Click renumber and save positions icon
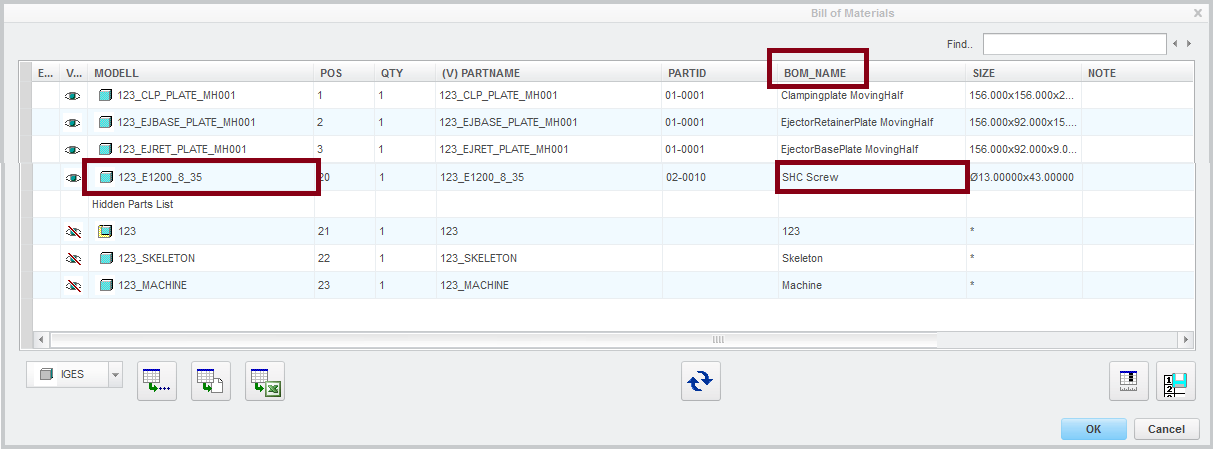 tap(1176, 381)
